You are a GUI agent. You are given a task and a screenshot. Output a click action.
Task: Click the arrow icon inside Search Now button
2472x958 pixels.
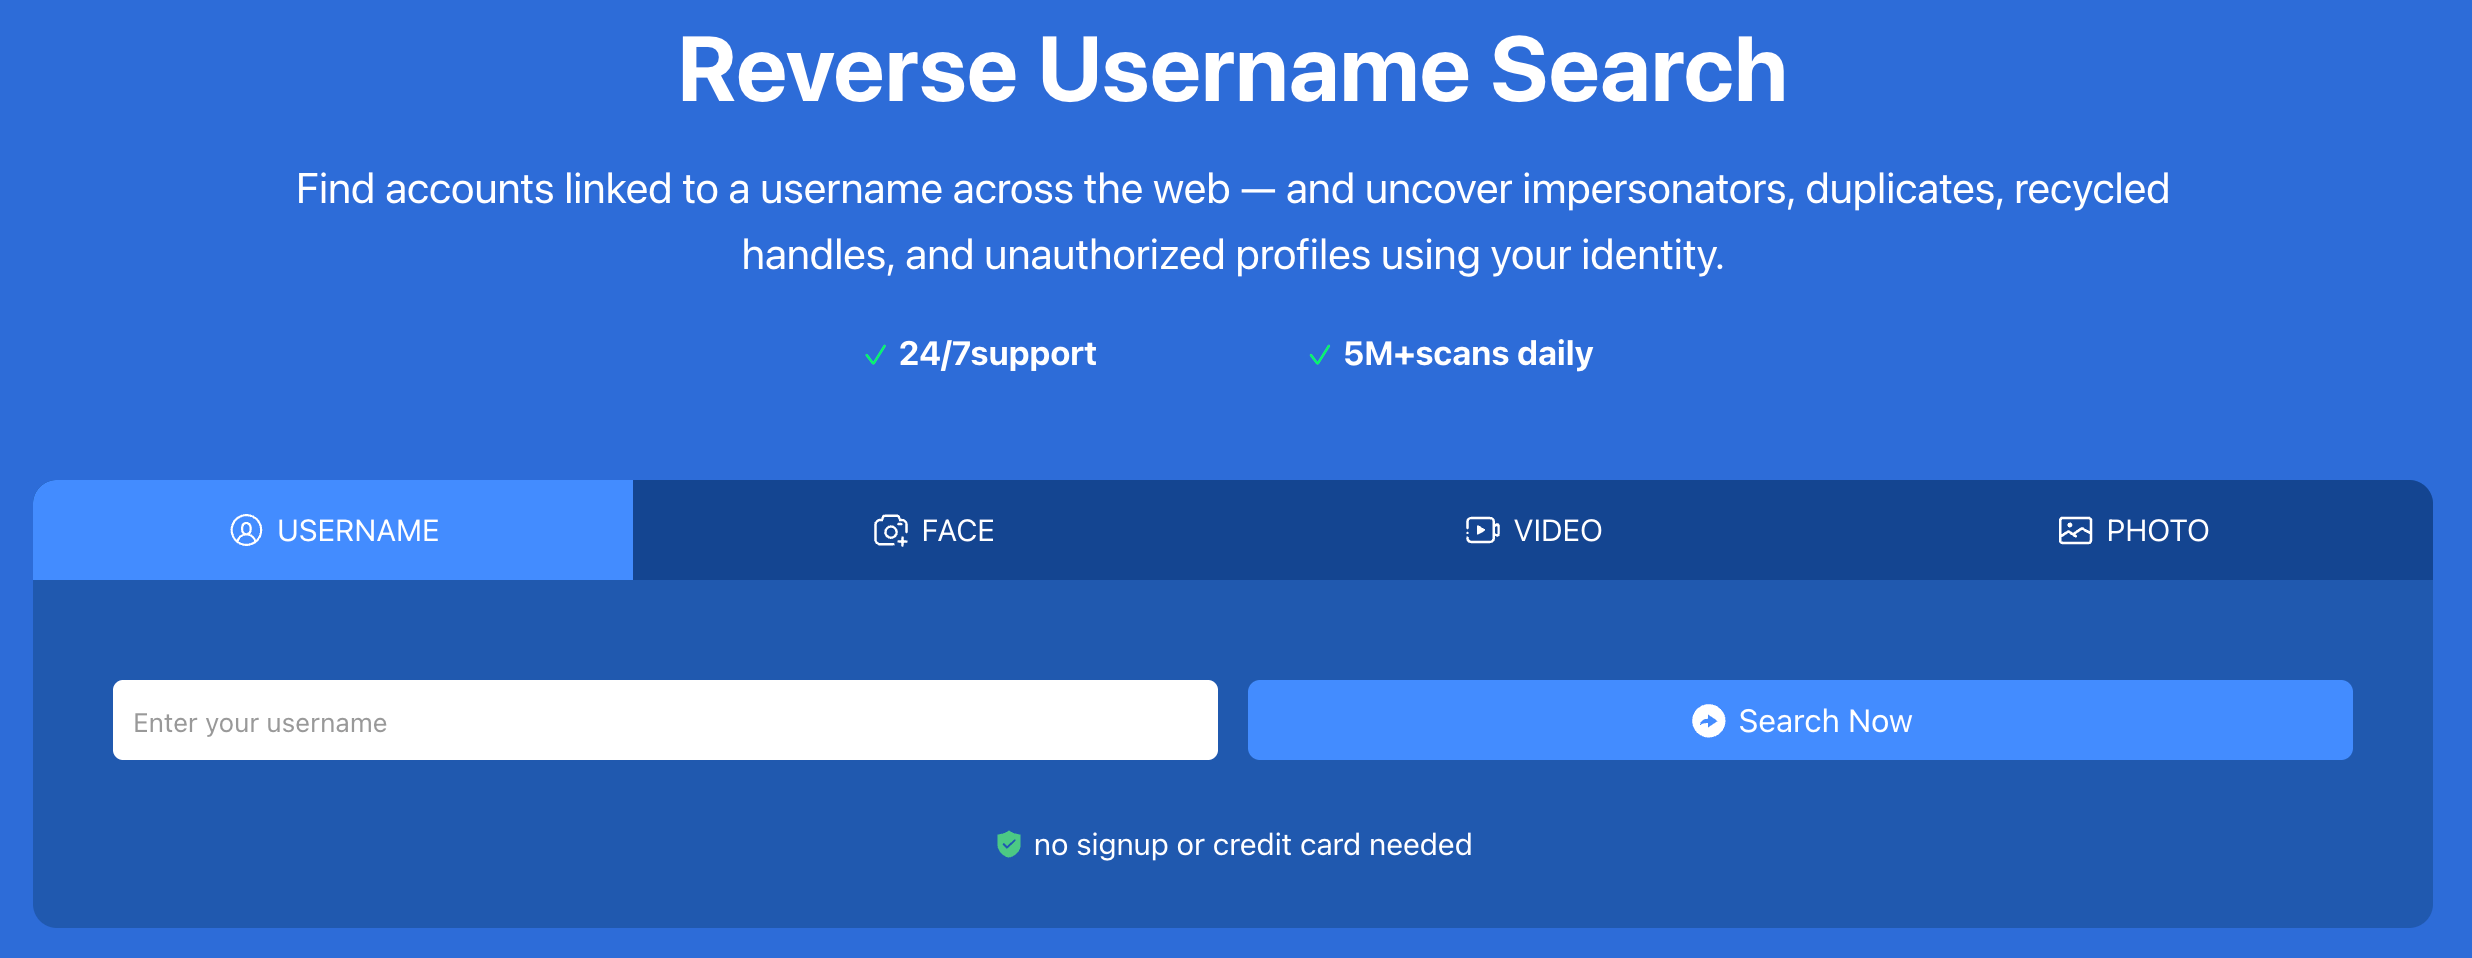point(1708,721)
